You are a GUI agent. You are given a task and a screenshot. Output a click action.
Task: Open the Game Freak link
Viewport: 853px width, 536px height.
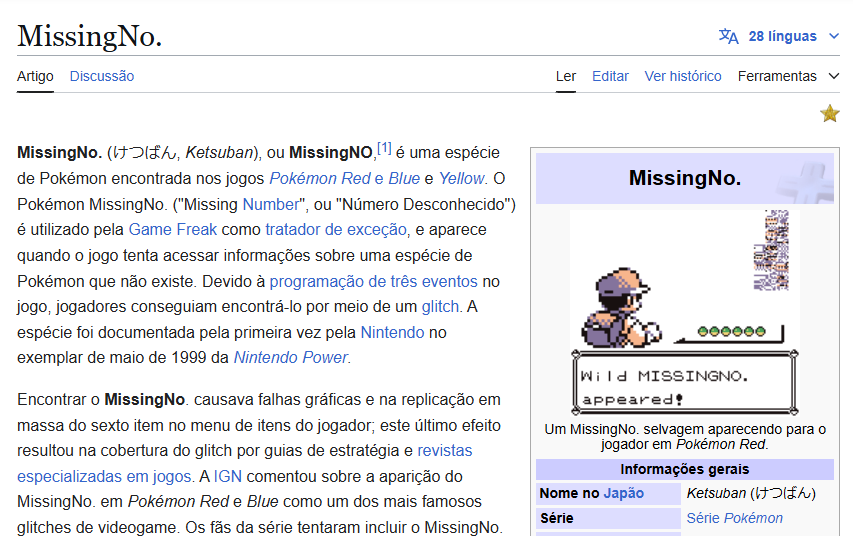click(x=172, y=230)
